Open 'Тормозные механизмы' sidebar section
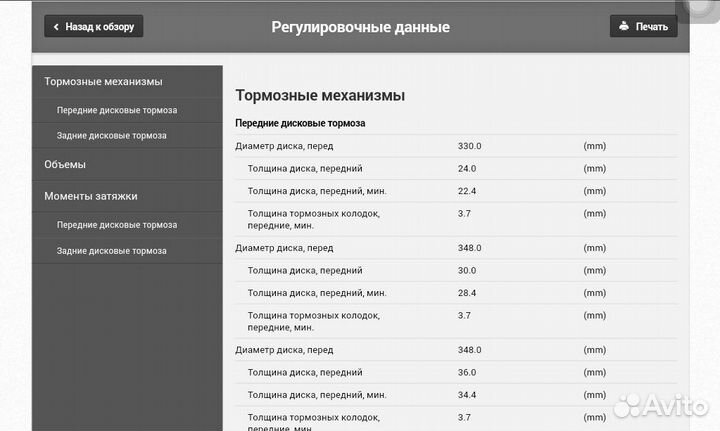 (x=127, y=82)
